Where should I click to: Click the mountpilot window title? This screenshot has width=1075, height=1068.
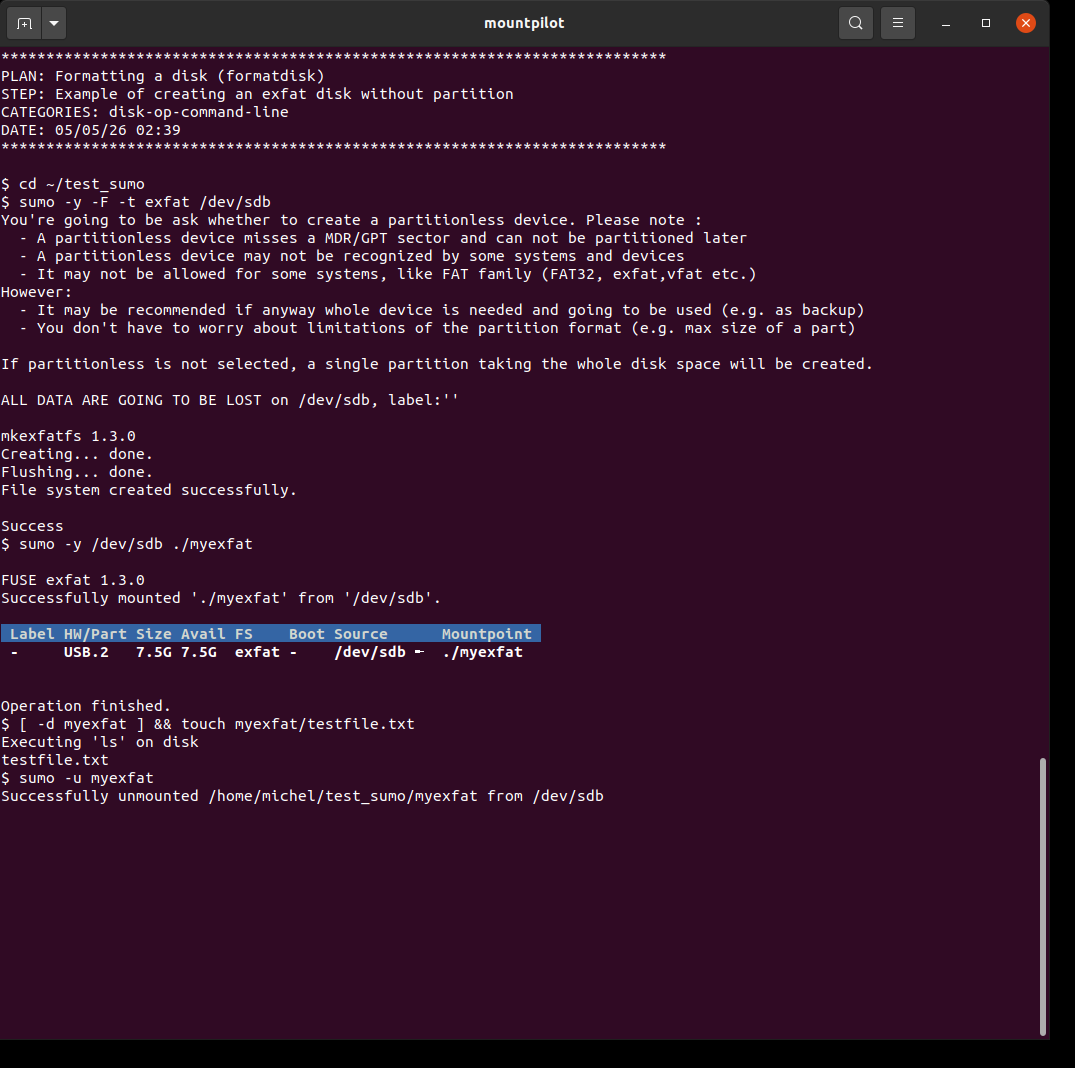(x=524, y=23)
